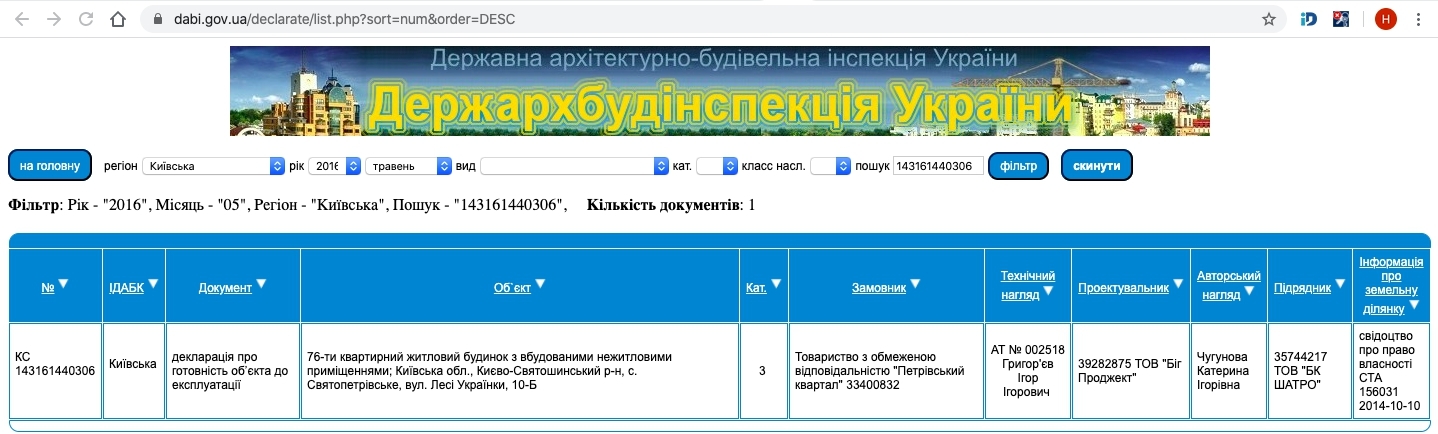Click the пошук search field
1438x434 pixels.
pos(938,166)
